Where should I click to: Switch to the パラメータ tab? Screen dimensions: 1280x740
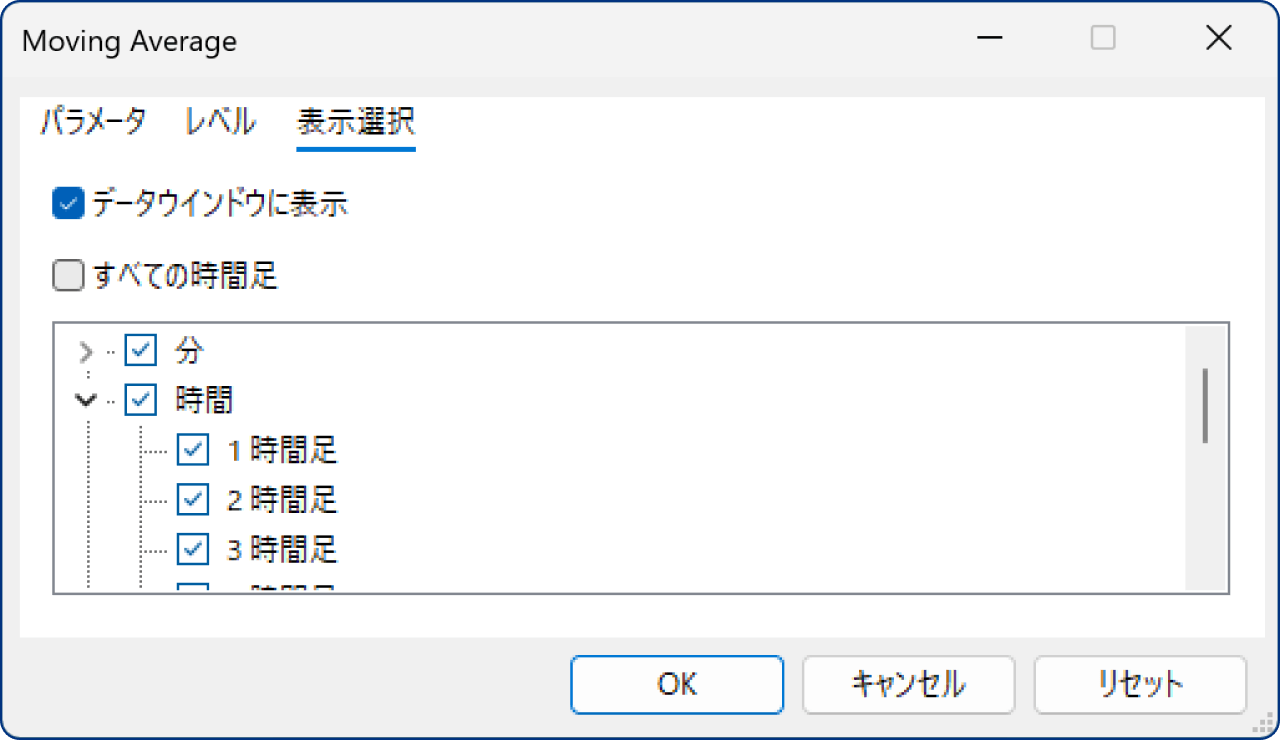[93, 120]
